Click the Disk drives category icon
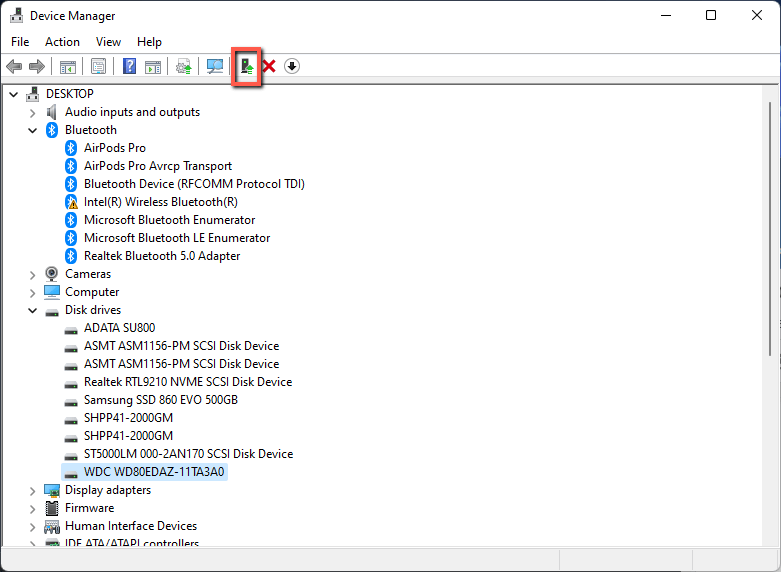Image resolution: width=781 pixels, height=572 pixels. click(52, 312)
